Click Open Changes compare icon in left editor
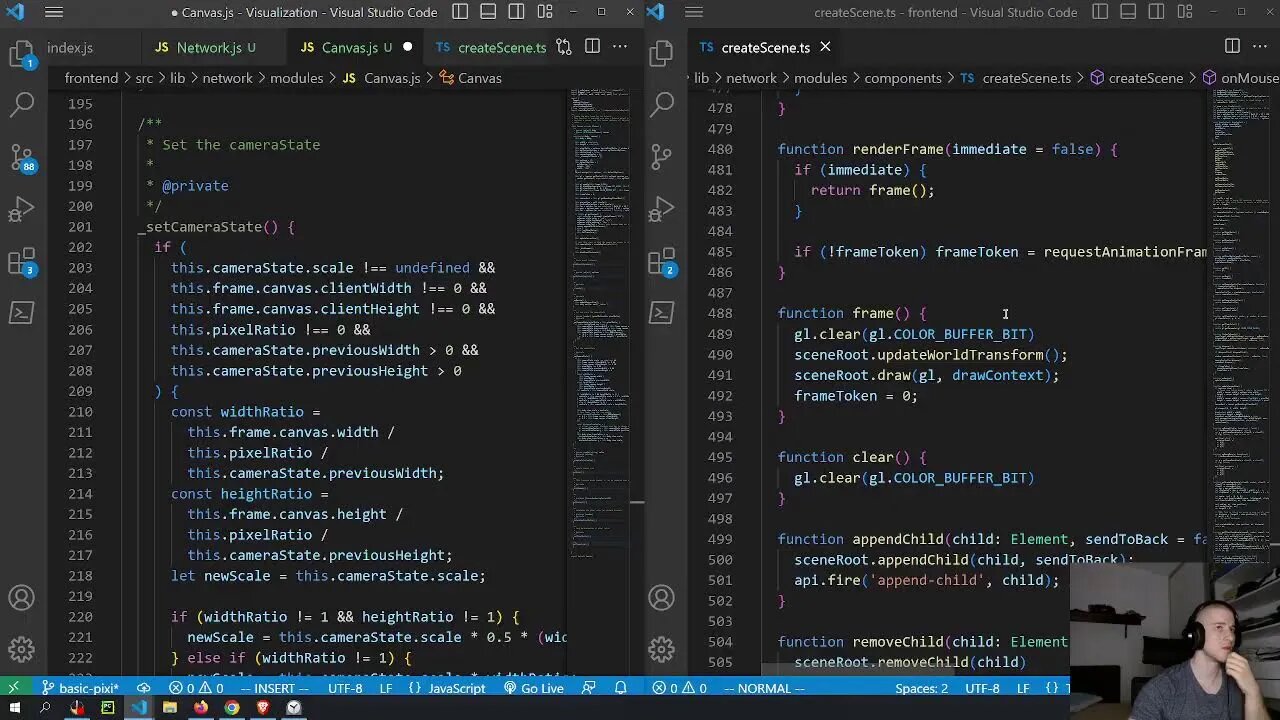The width and height of the screenshot is (1280, 720). pyautogui.click(x=564, y=47)
